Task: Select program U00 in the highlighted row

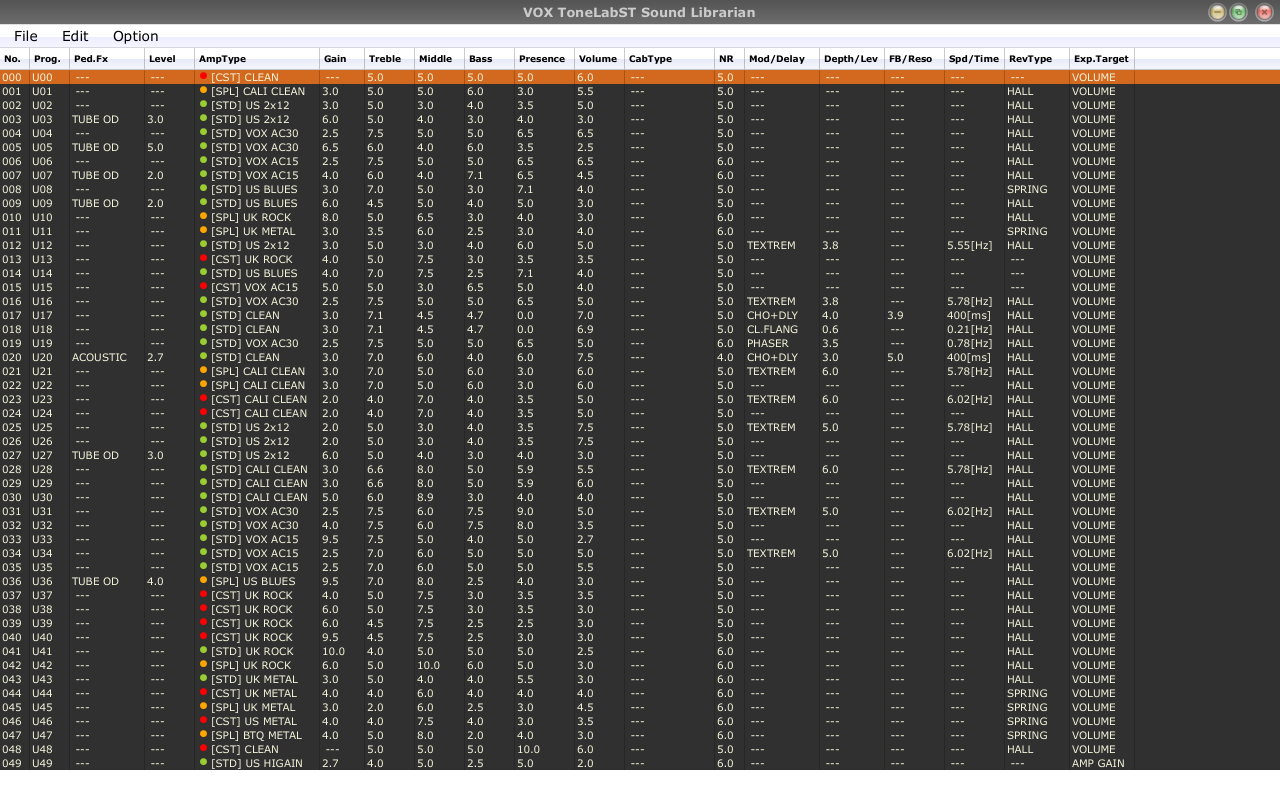Action: (43, 77)
